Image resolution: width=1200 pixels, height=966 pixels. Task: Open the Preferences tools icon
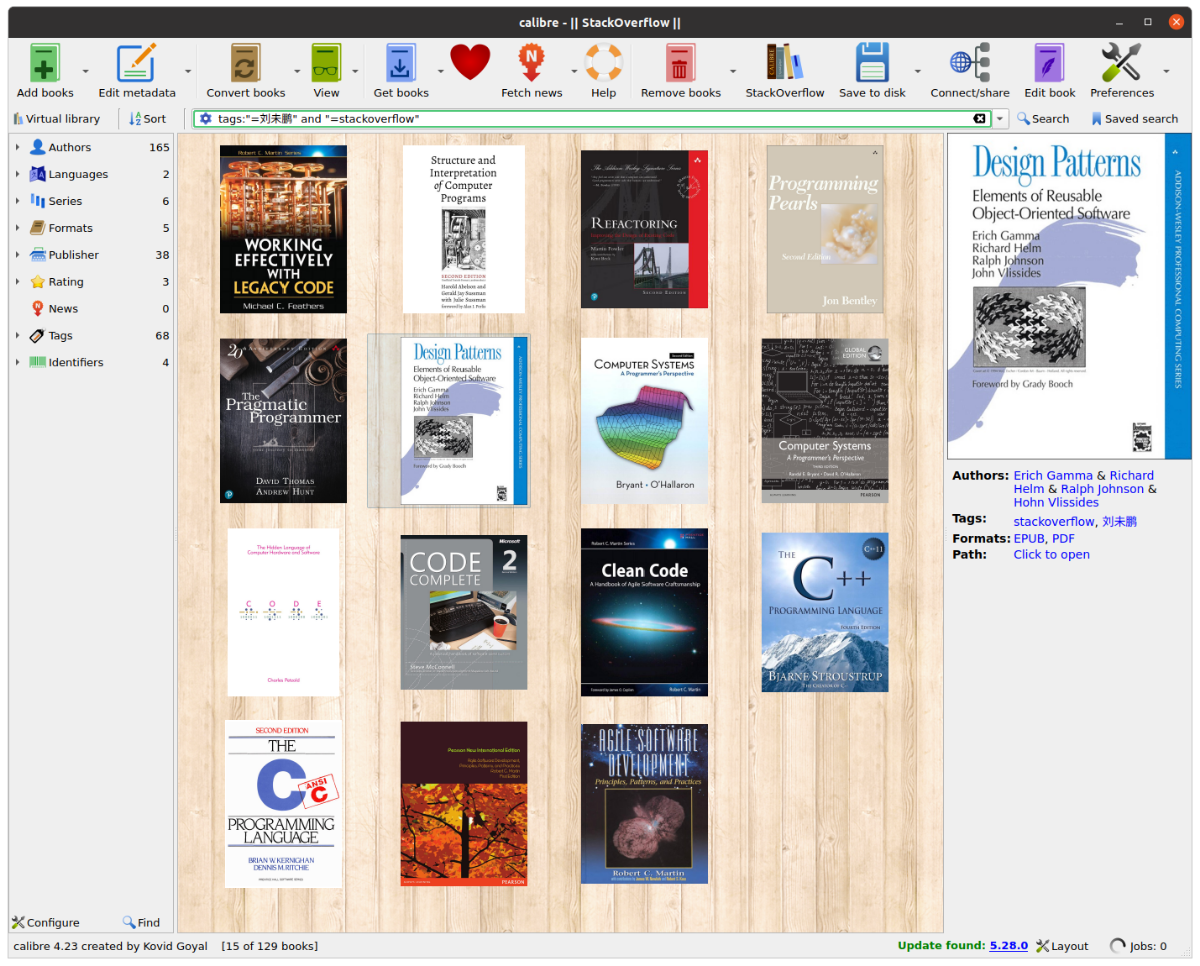[1122, 63]
